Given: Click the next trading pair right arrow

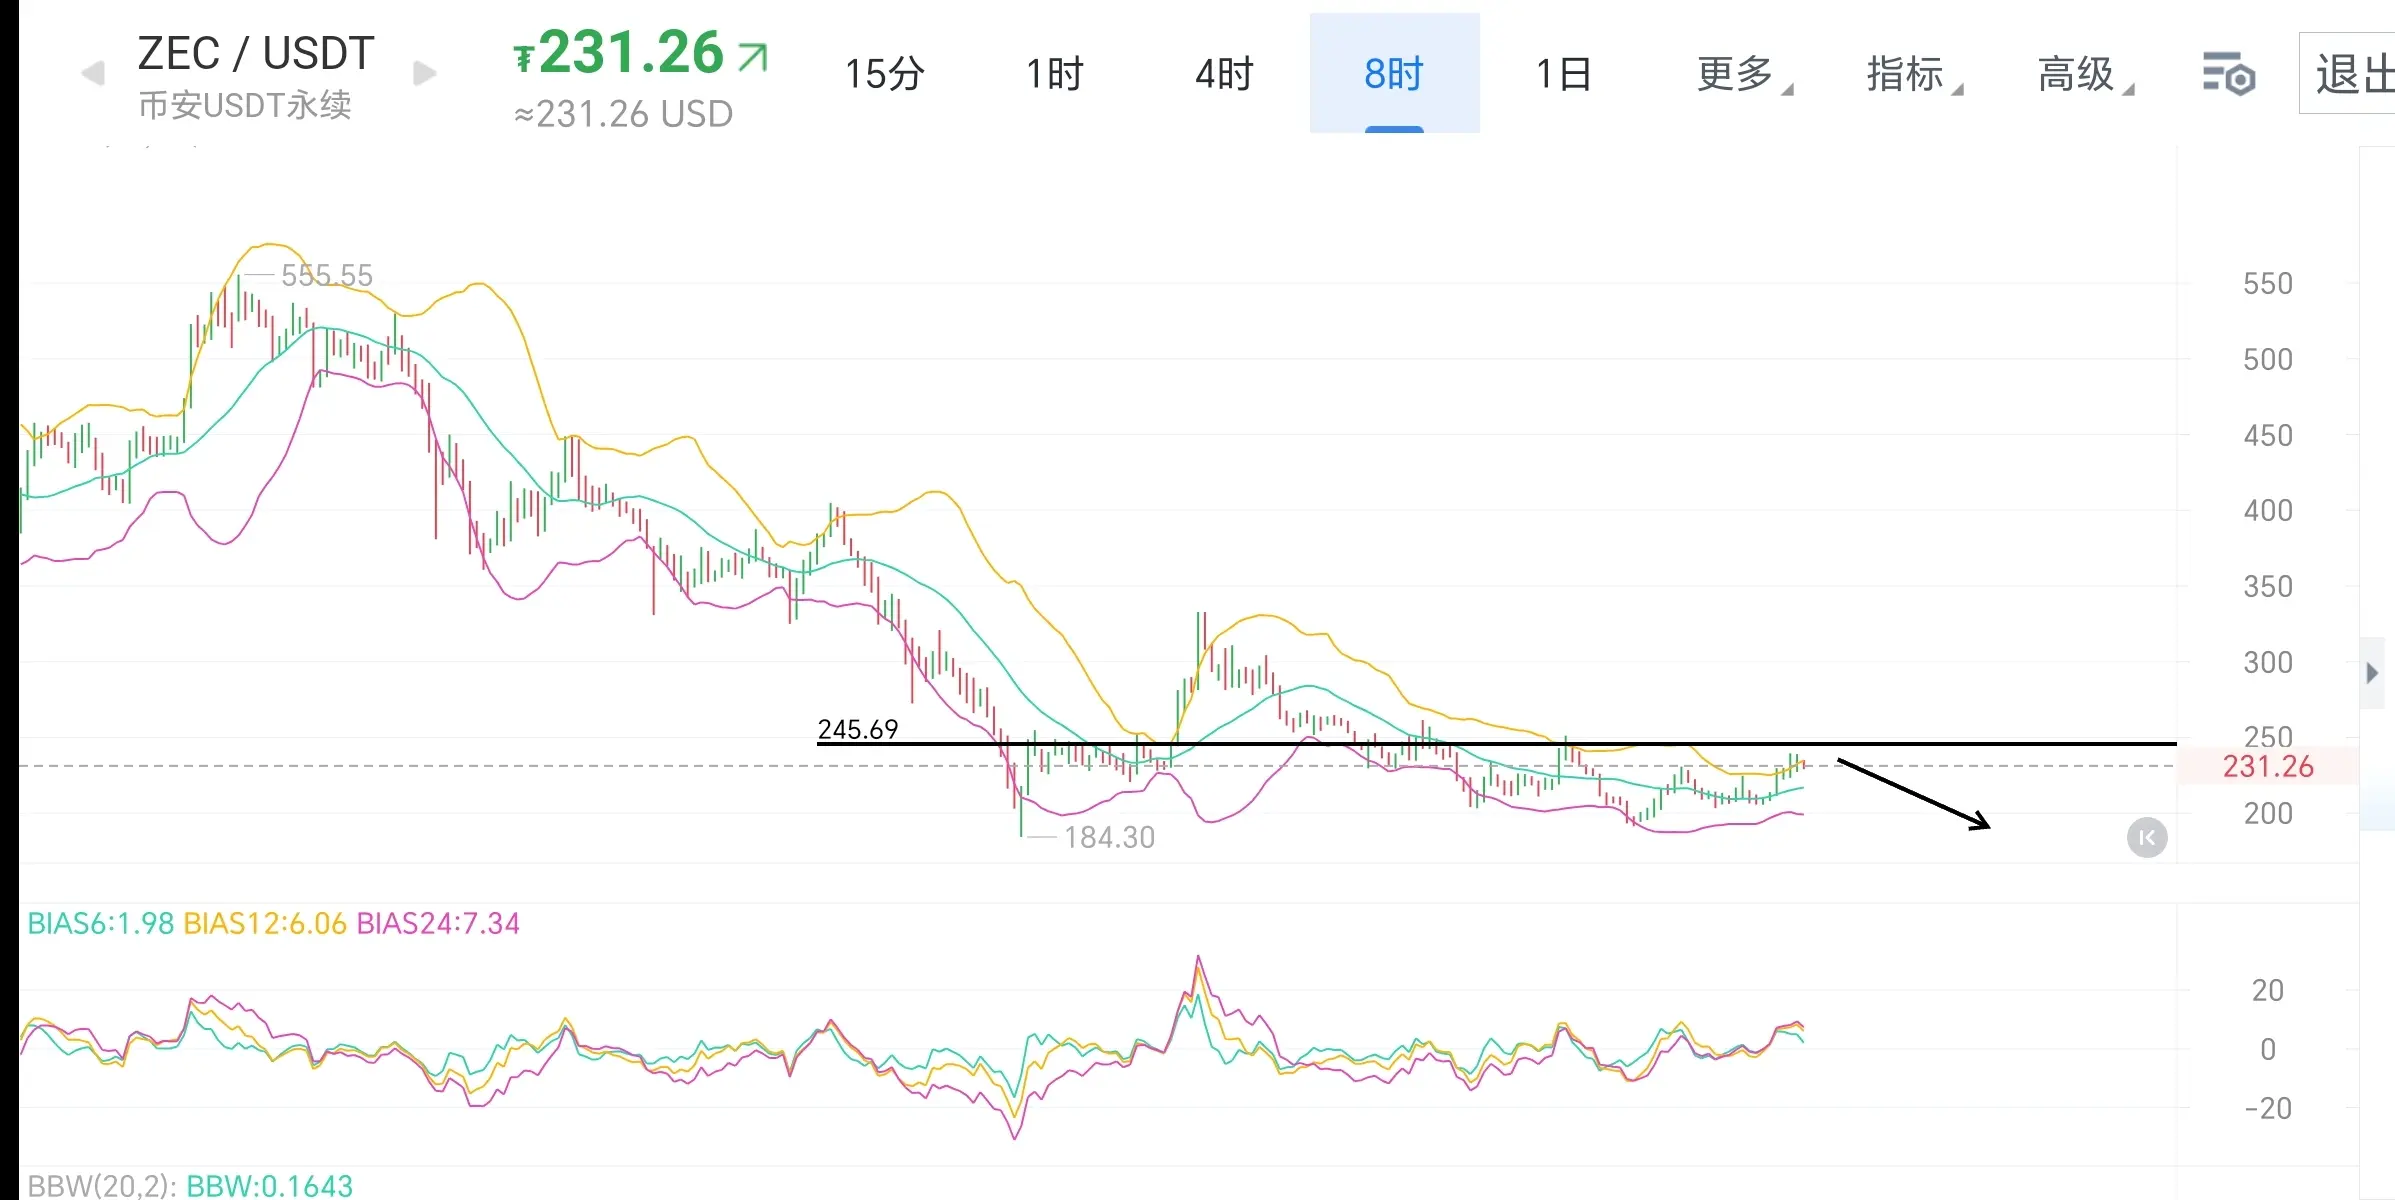Looking at the screenshot, I should [425, 73].
